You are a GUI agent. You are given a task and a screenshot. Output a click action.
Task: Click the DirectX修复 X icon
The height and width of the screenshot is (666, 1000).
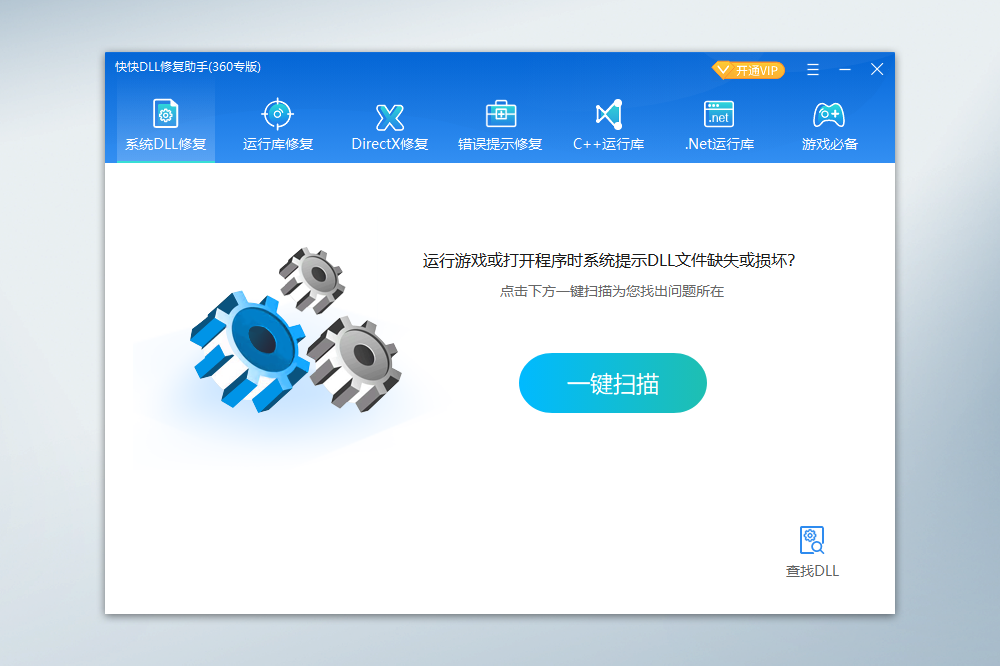[x=389, y=116]
